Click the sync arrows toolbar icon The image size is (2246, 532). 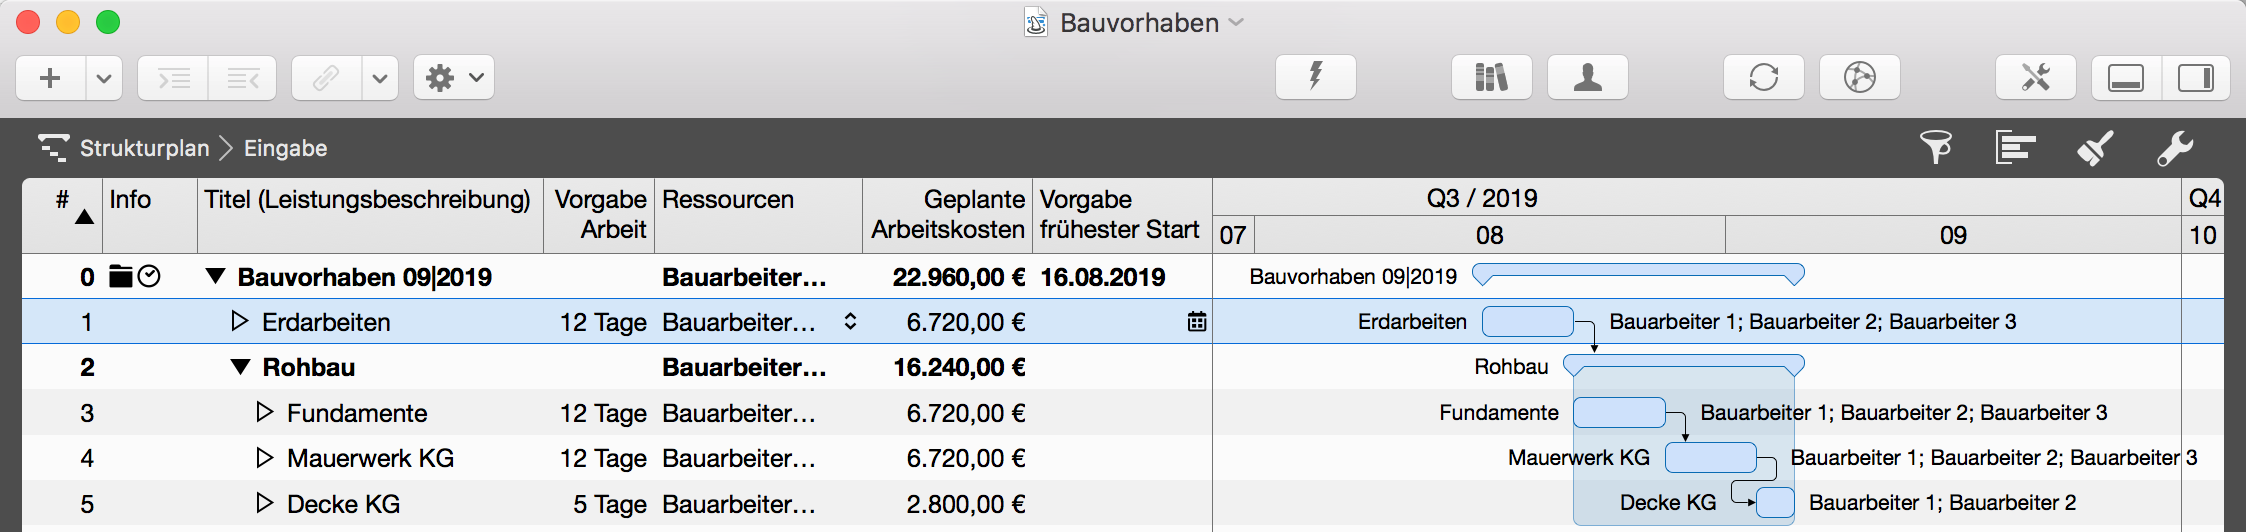[x=1763, y=77]
